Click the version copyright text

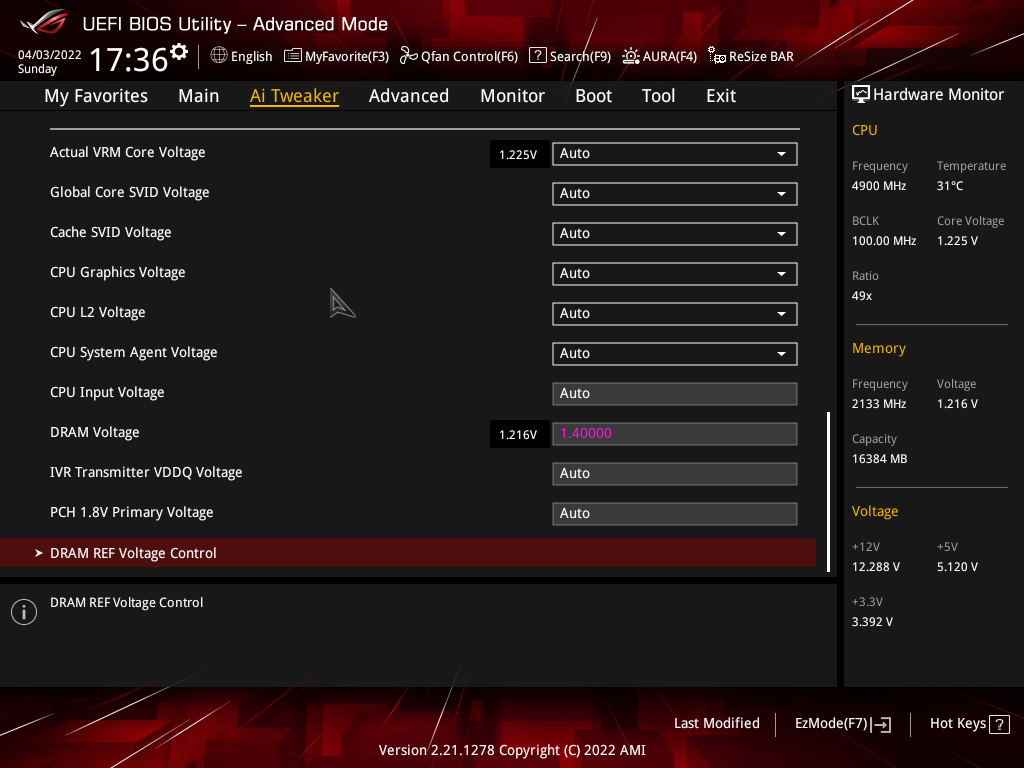pos(512,750)
